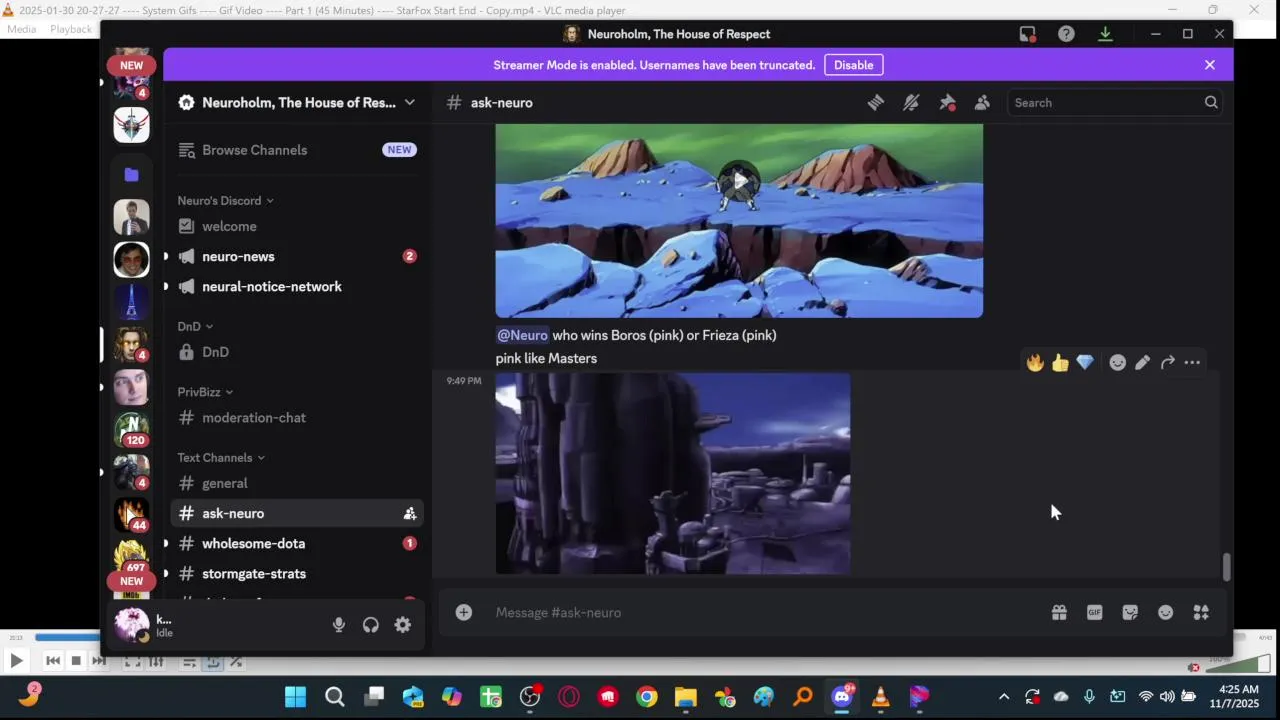Click the Discord Search field
Screen dimensions: 1280x720
click(1115, 103)
